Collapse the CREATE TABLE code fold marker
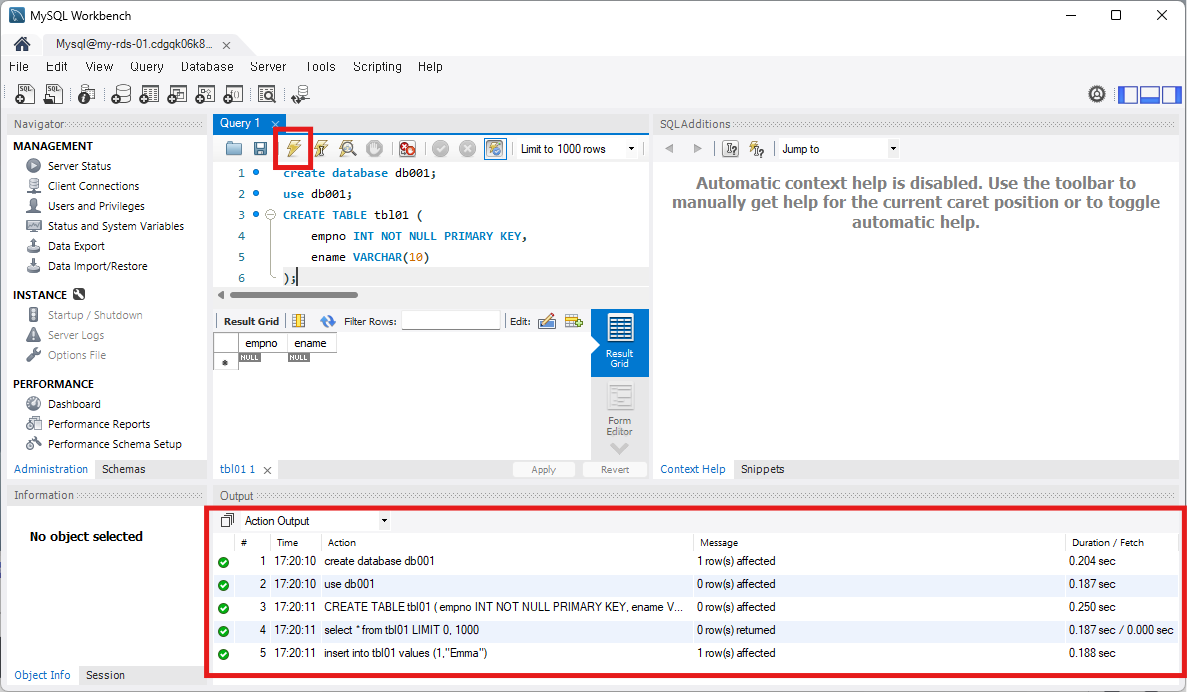 [270, 215]
